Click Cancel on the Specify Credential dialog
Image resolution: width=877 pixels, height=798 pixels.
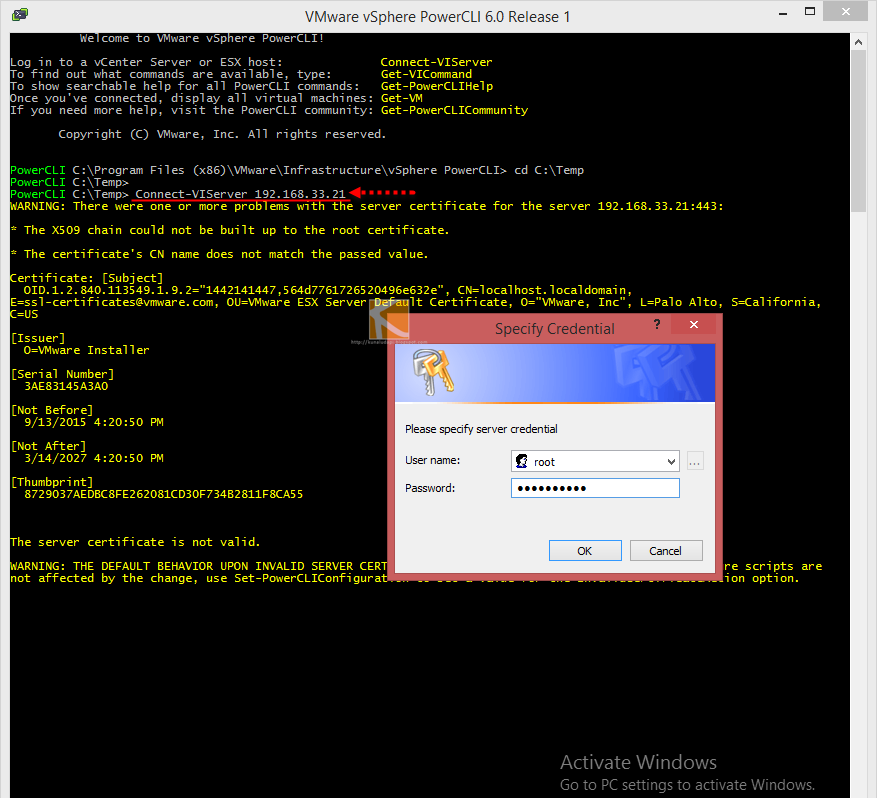click(x=665, y=550)
